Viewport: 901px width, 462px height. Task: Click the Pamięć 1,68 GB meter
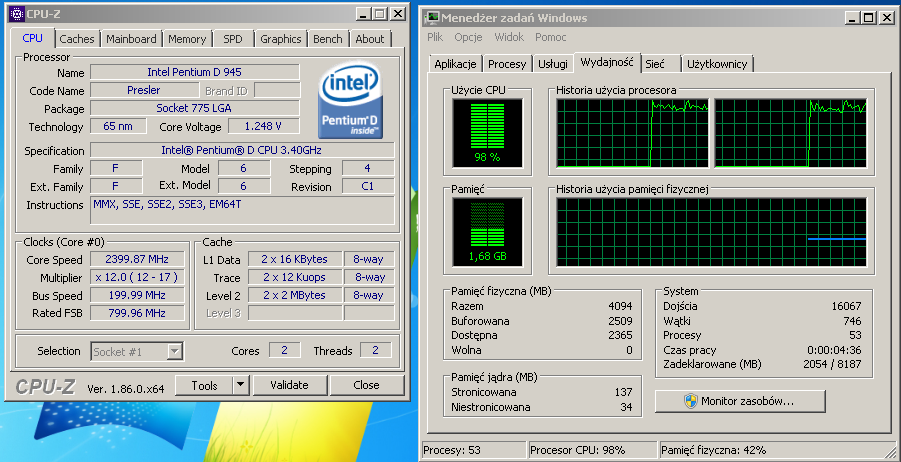click(x=487, y=232)
